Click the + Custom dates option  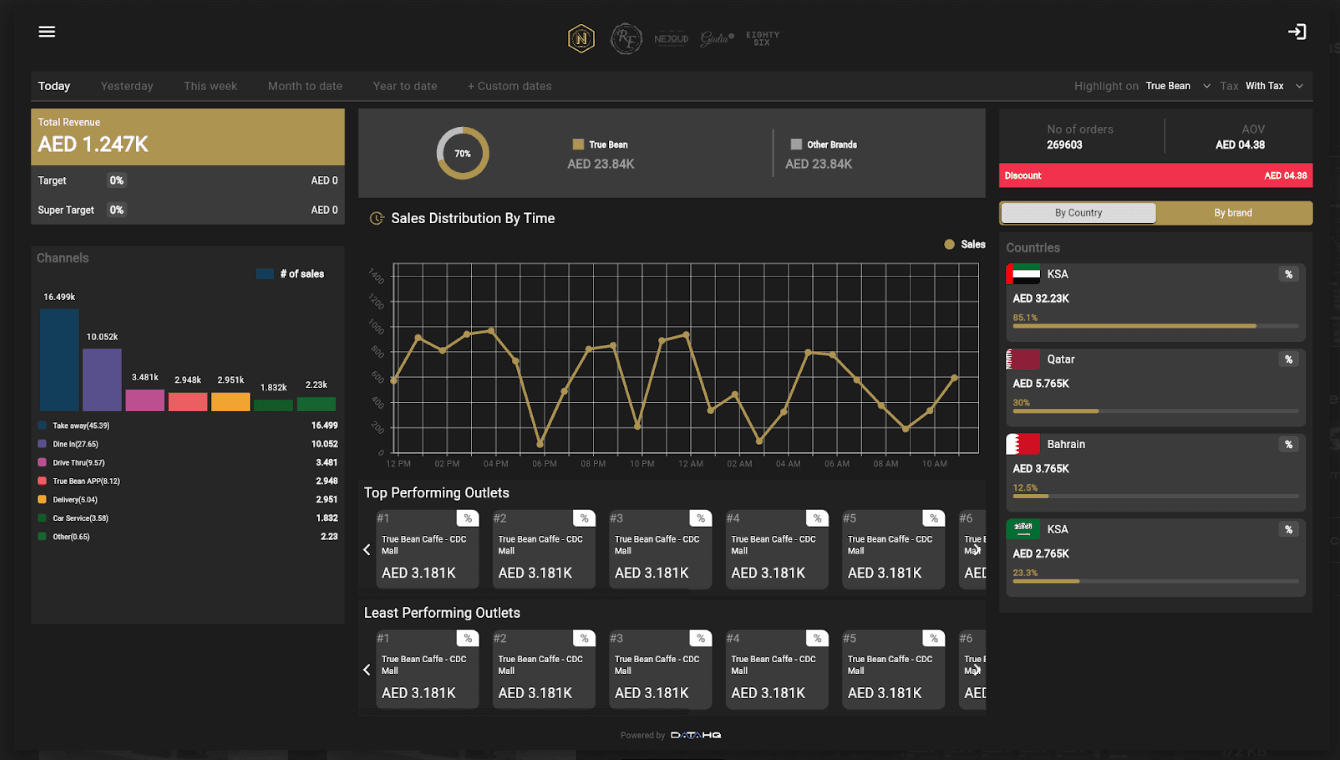509,86
